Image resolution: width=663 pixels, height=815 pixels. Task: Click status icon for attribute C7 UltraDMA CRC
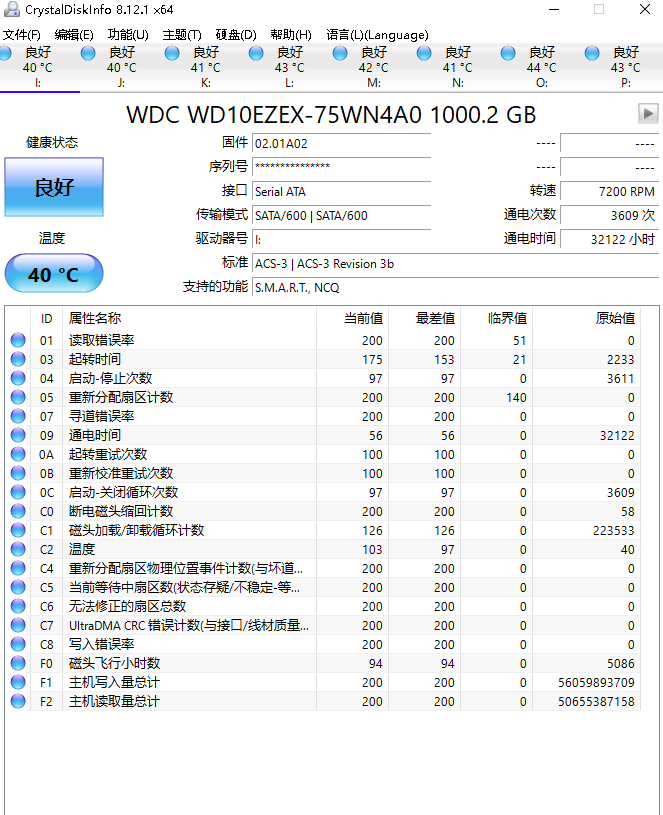coord(18,625)
